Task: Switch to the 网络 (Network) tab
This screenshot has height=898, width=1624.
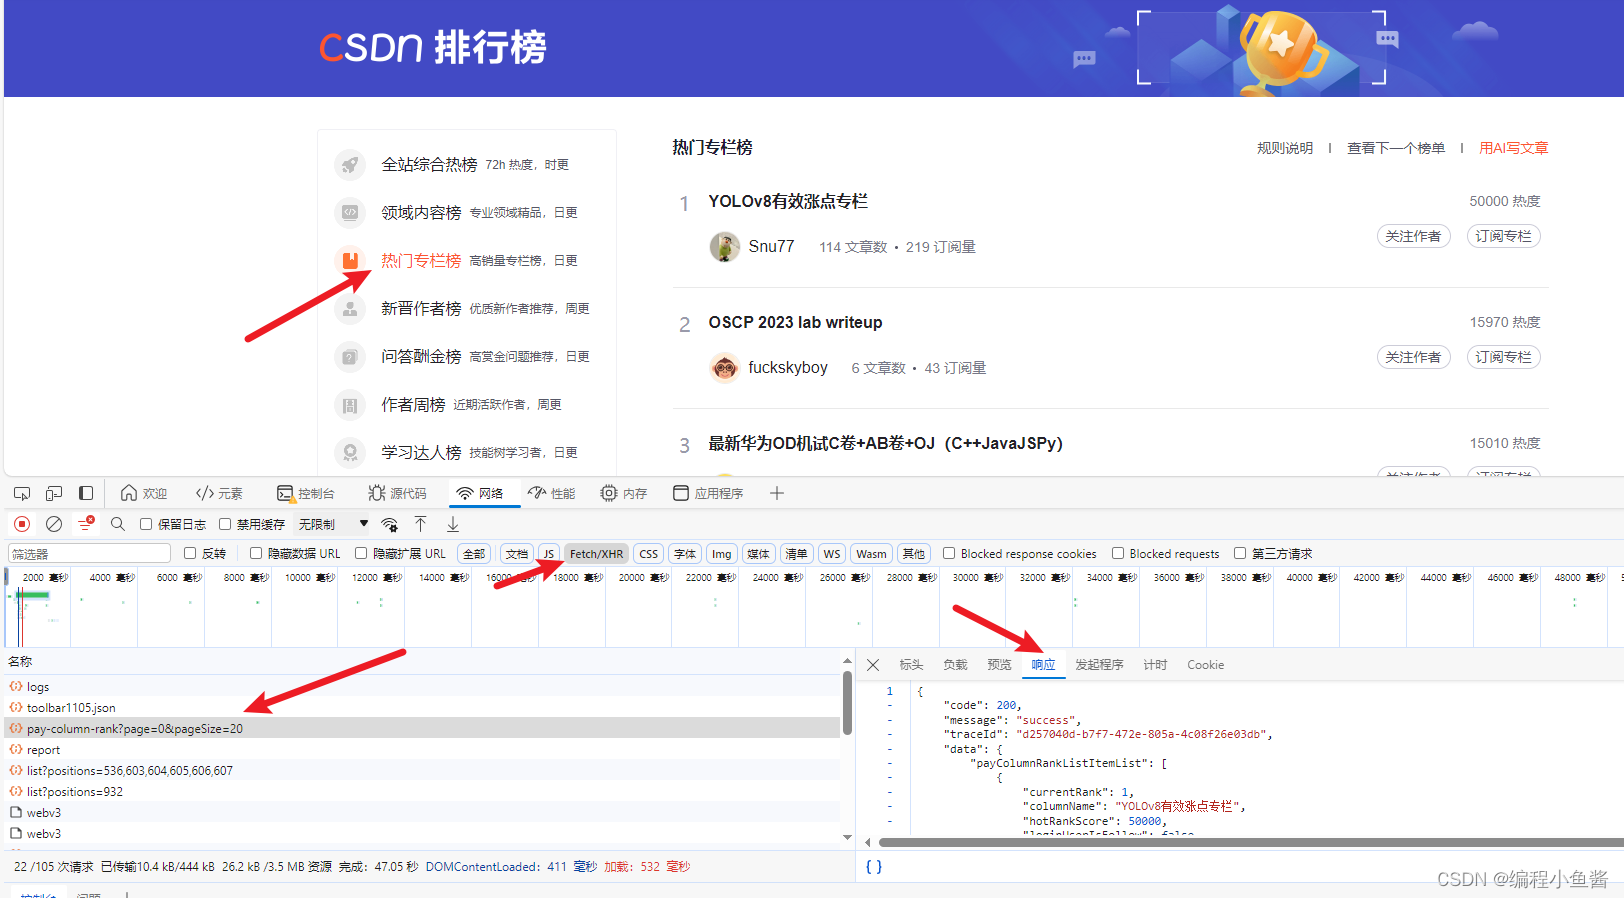Action: click(x=480, y=493)
